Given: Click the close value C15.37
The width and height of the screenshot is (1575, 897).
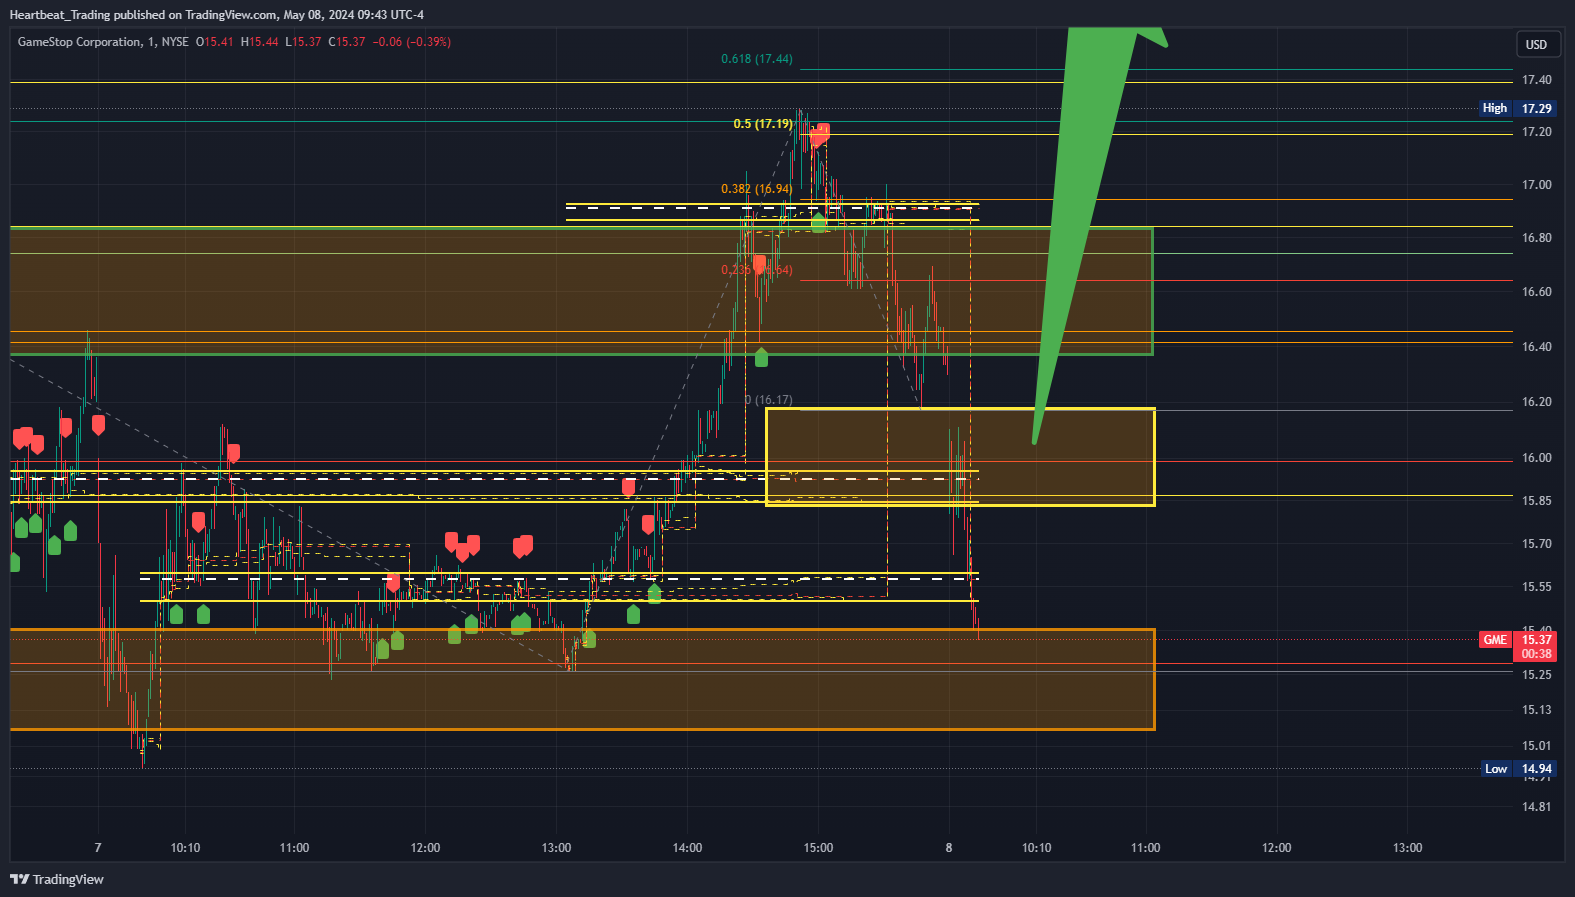Looking at the screenshot, I should (347, 42).
